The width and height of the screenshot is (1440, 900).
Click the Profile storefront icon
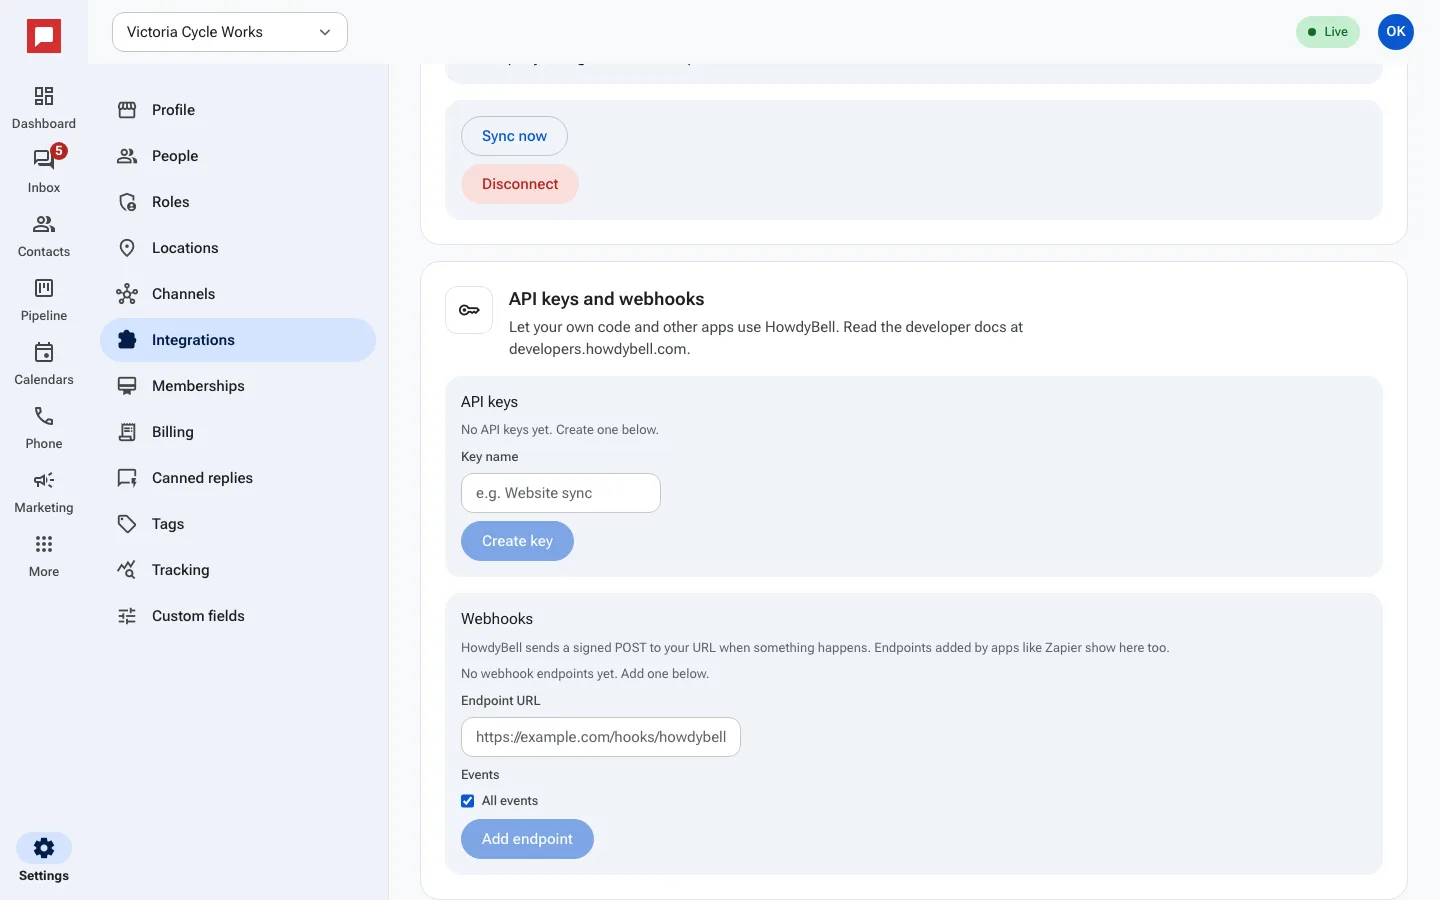[127, 110]
